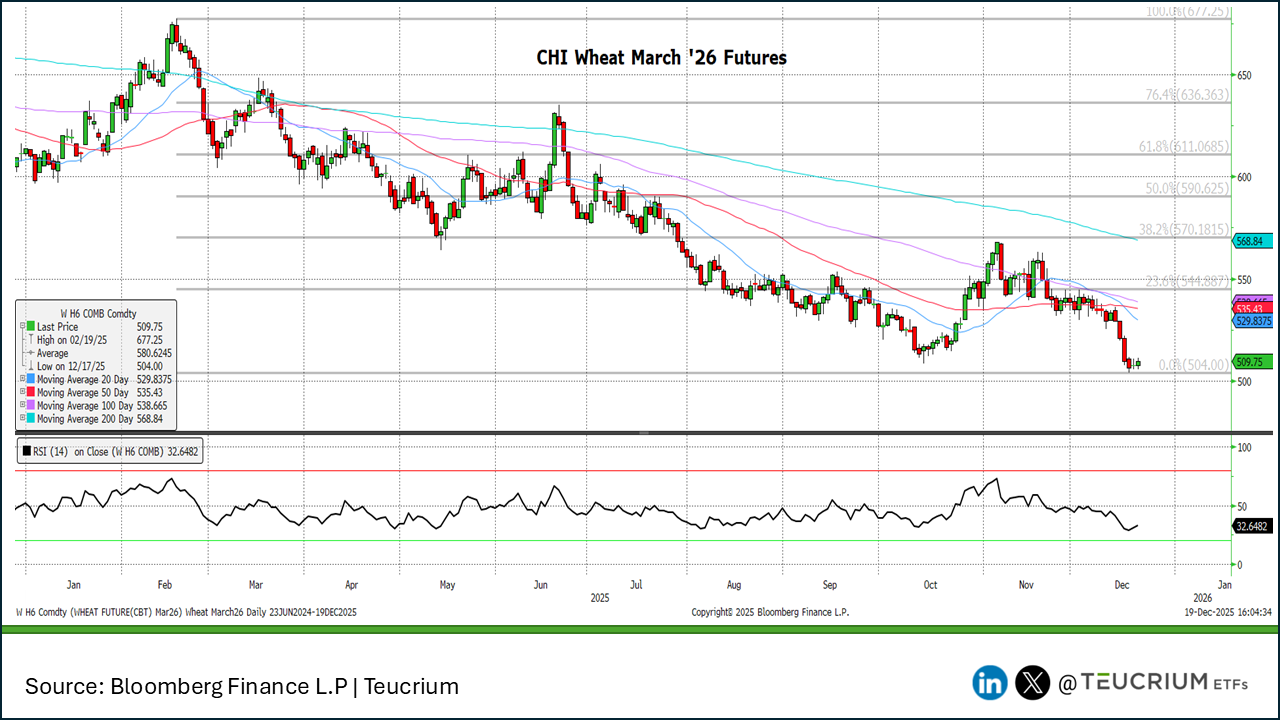Click the Average marker icon in legend

click(x=29, y=353)
